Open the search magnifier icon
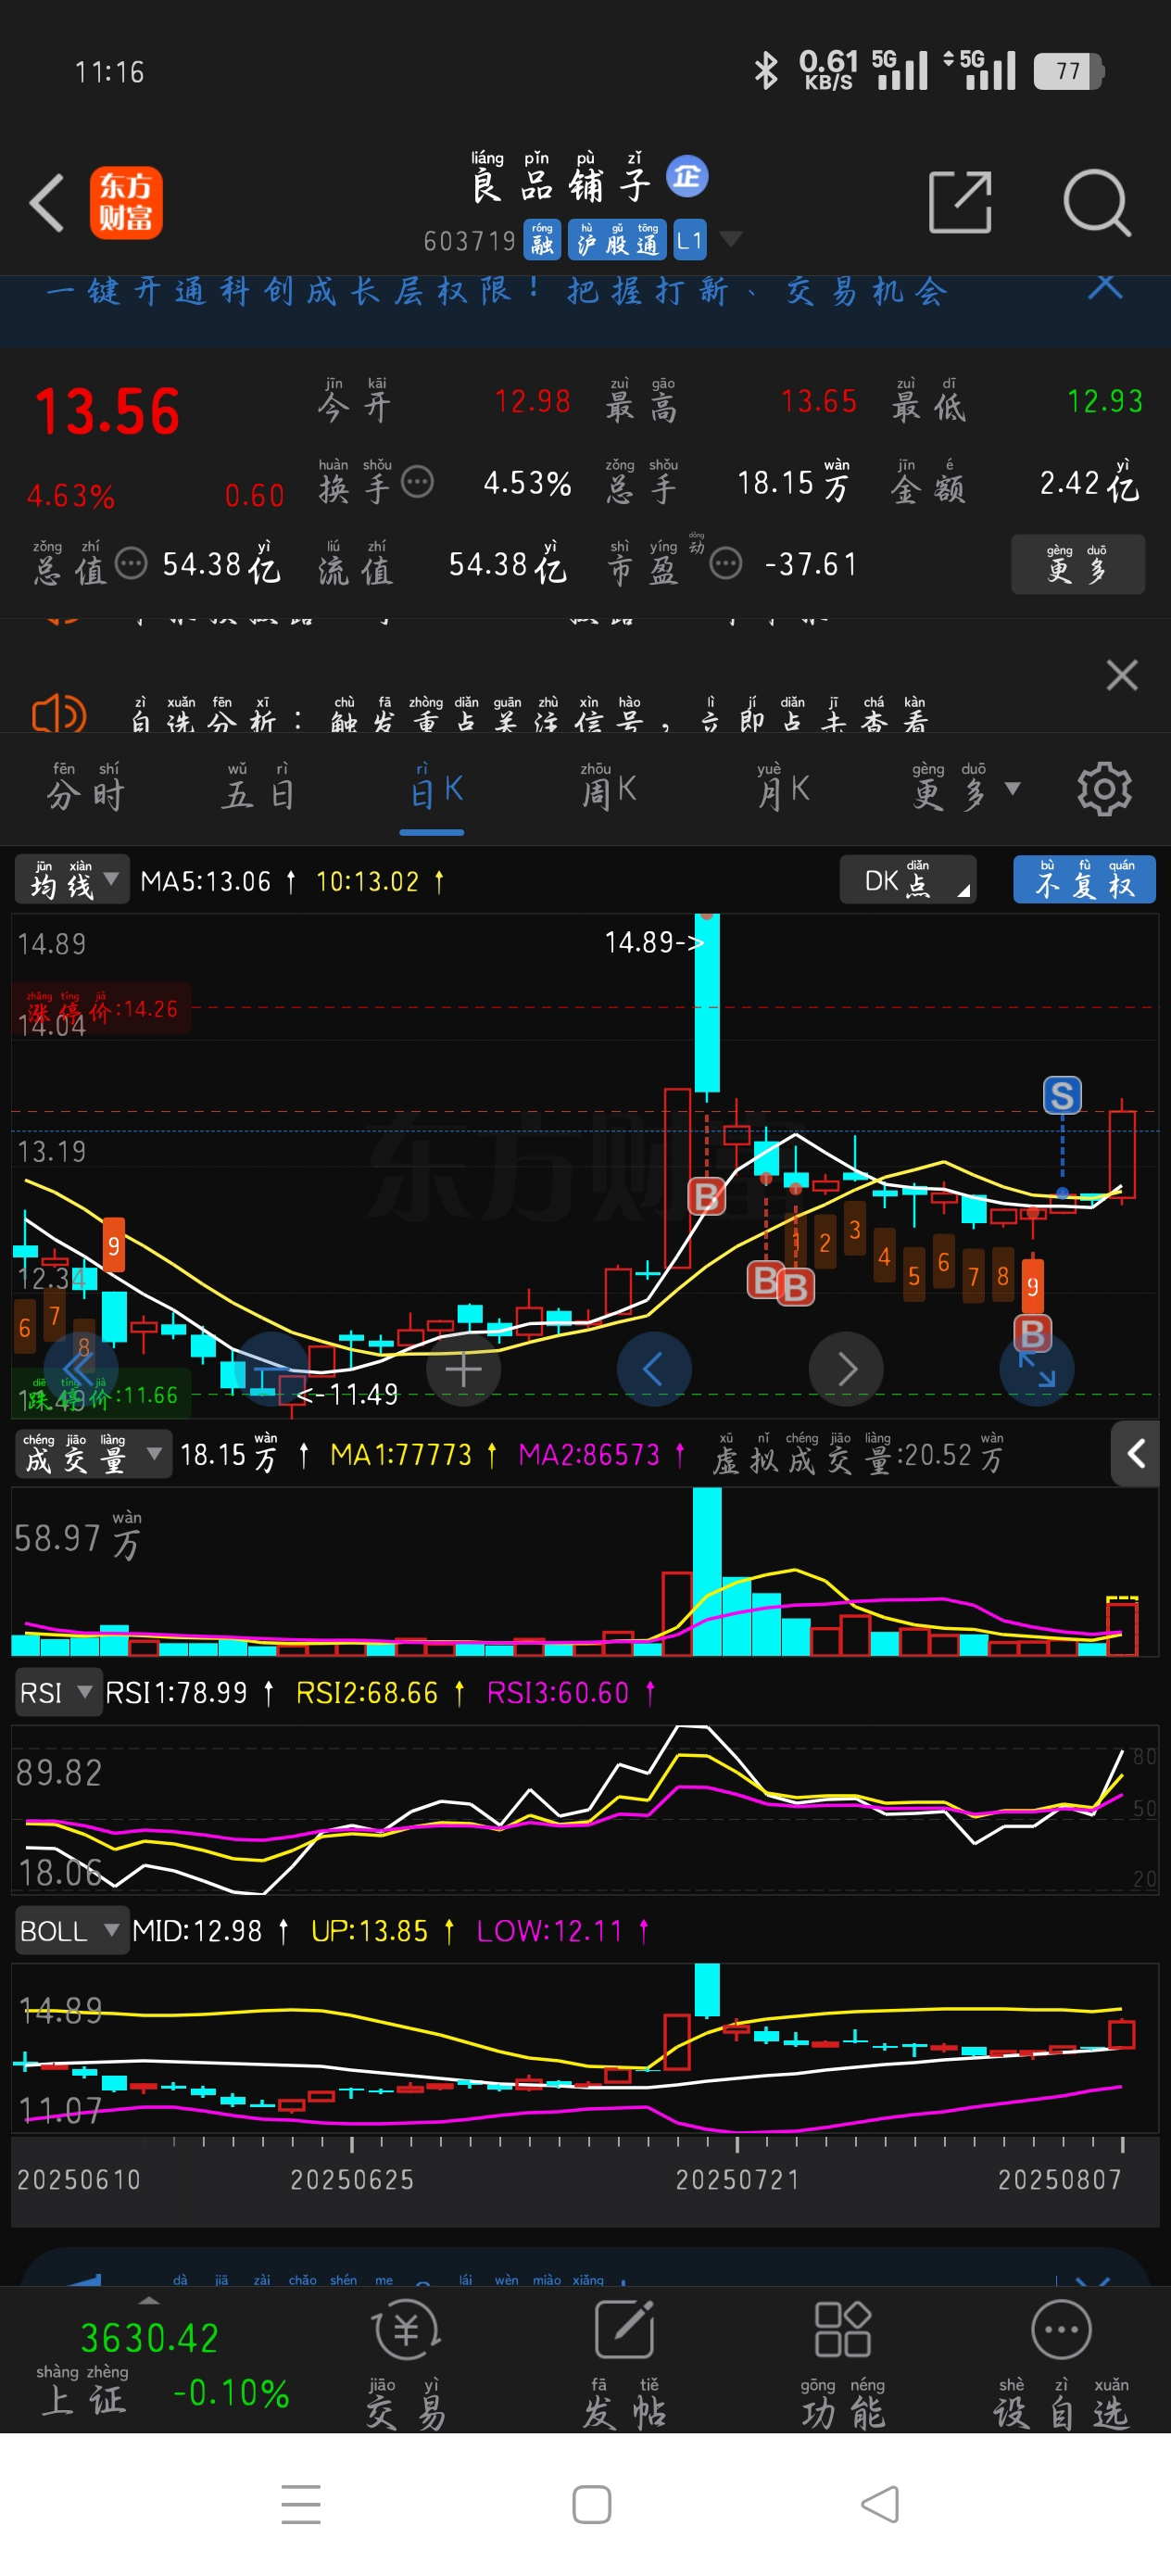This screenshot has height=2576, width=1171. (x=1096, y=202)
